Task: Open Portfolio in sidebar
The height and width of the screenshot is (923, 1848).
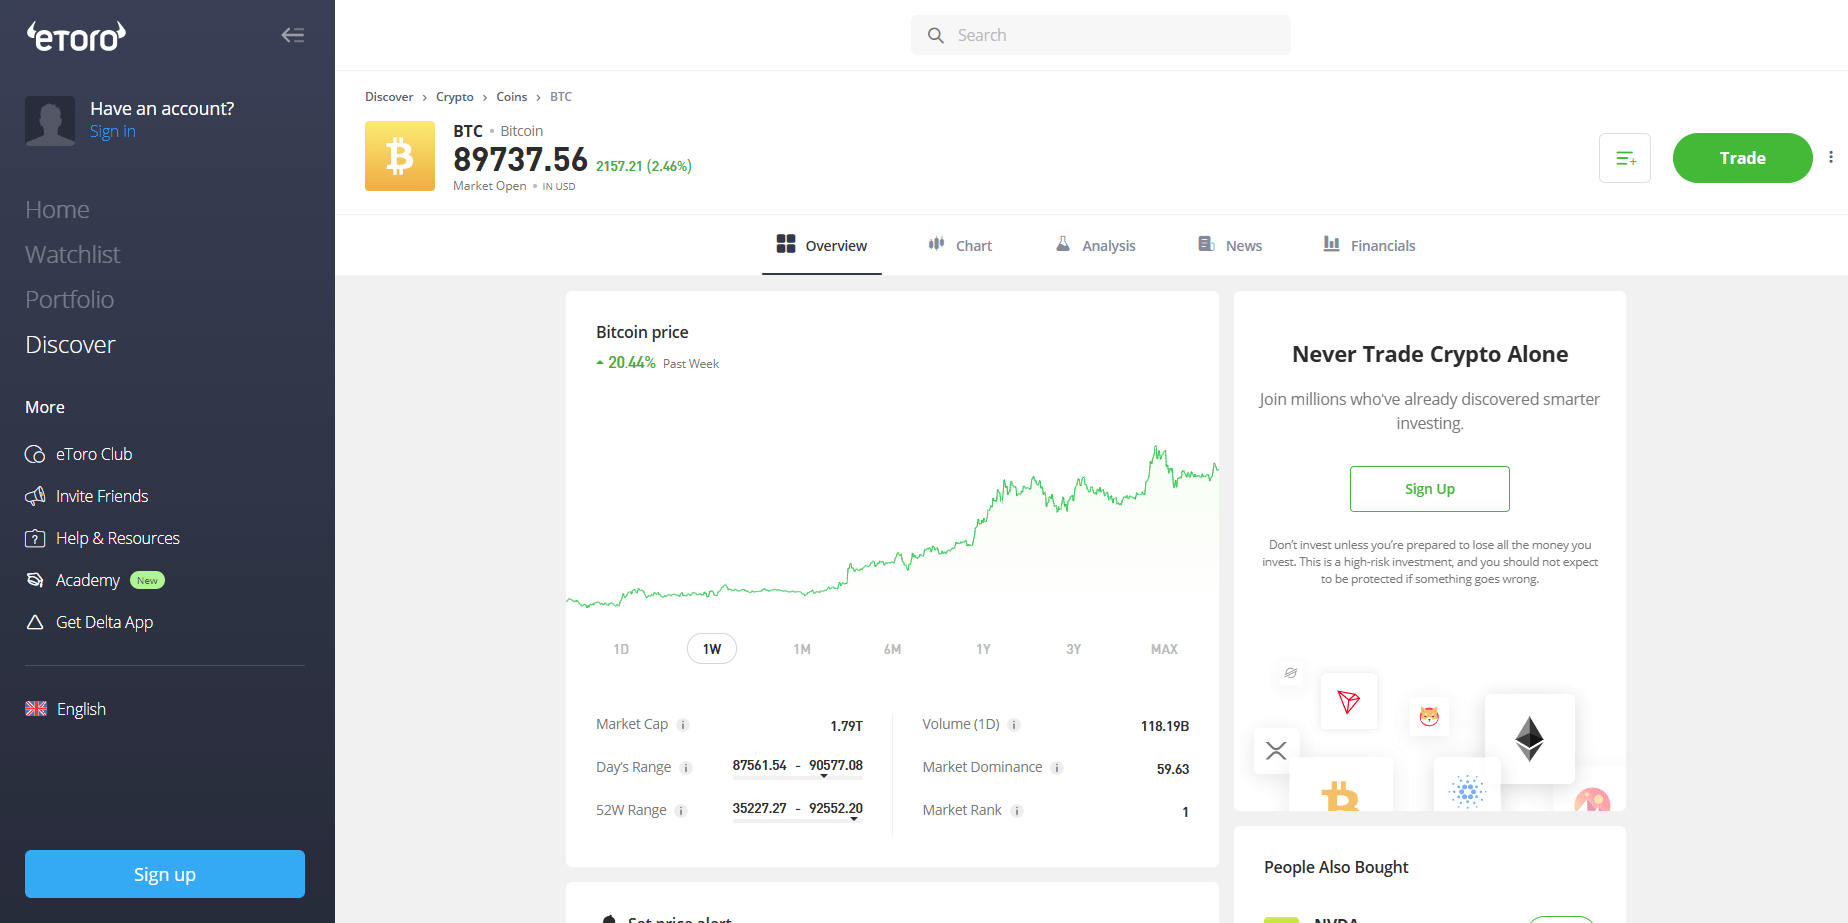Action: coord(70,300)
